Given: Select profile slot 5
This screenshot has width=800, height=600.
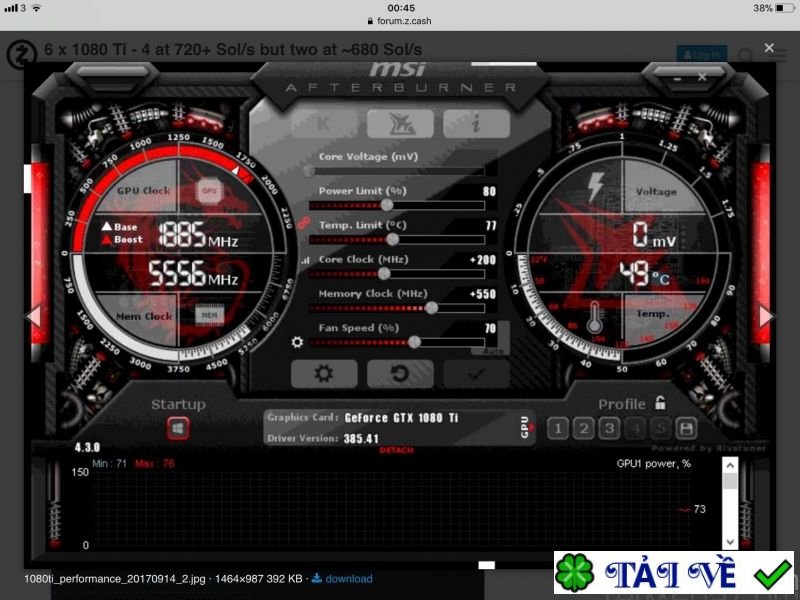Looking at the screenshot, I should click(x=661, y=429).
